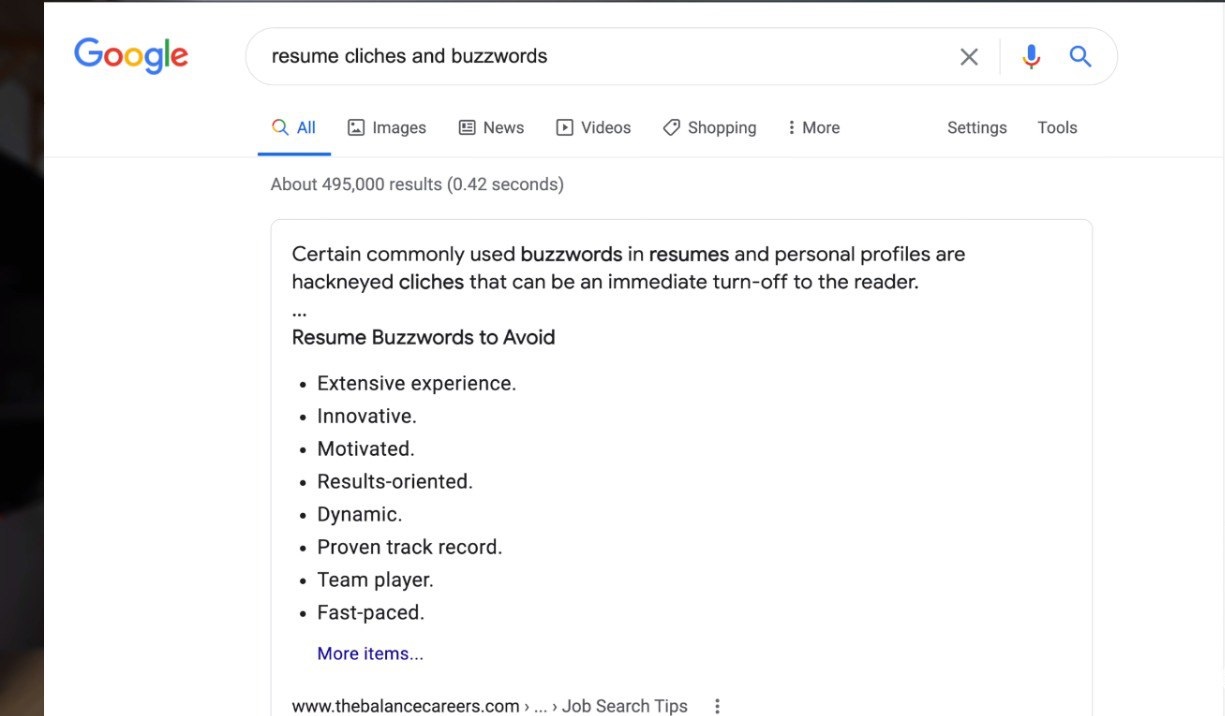Click the 'Resume Buzzwords to Avoid' heading

pyautogui.click(x=423, y=337)
